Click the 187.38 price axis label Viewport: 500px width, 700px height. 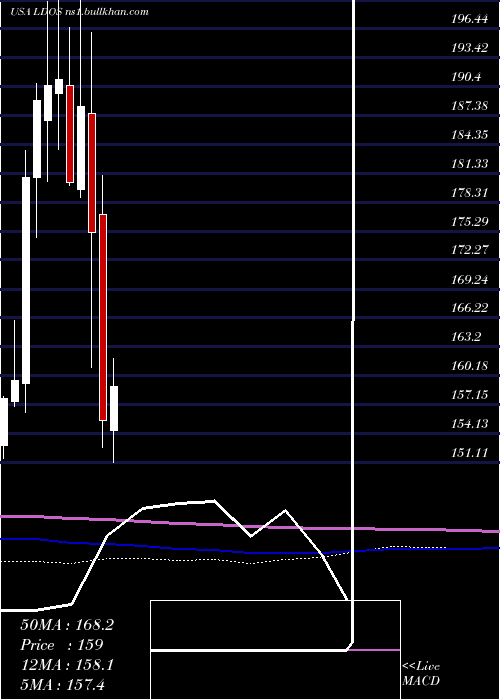(469, 106)
